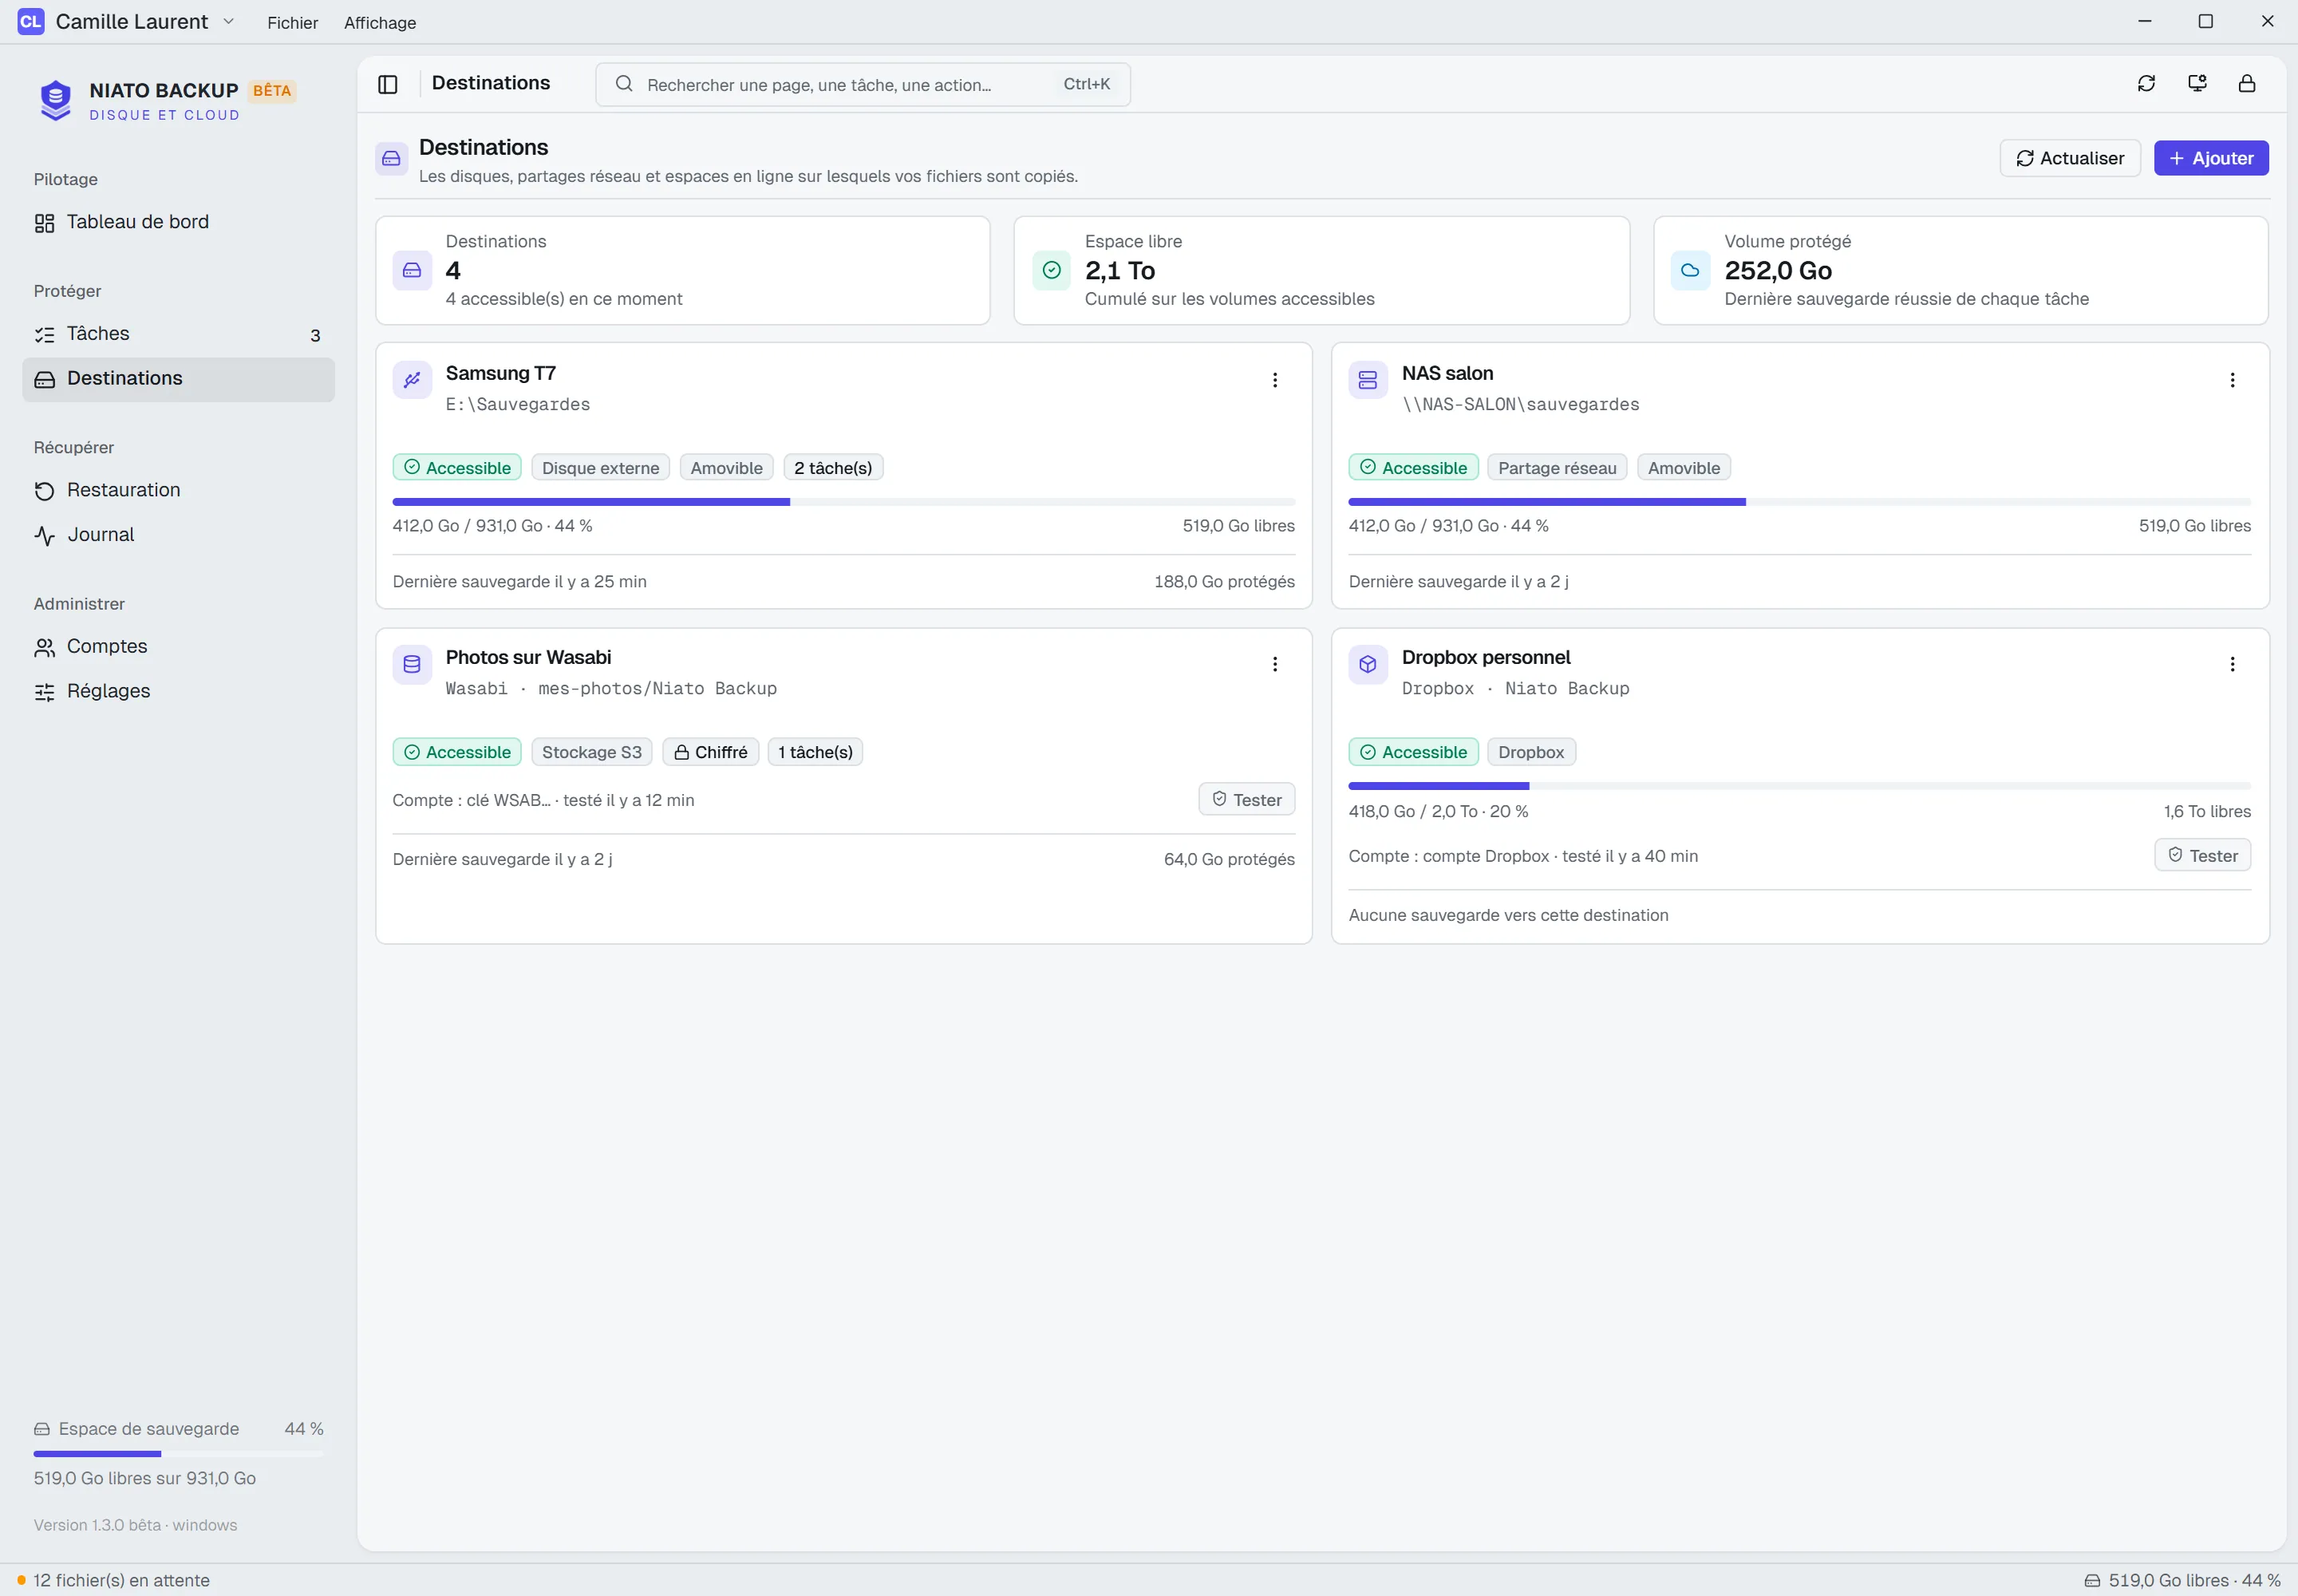Click Tester on Dropbox personnel card
The image size is (2298, 1596).
point(2202,855)
